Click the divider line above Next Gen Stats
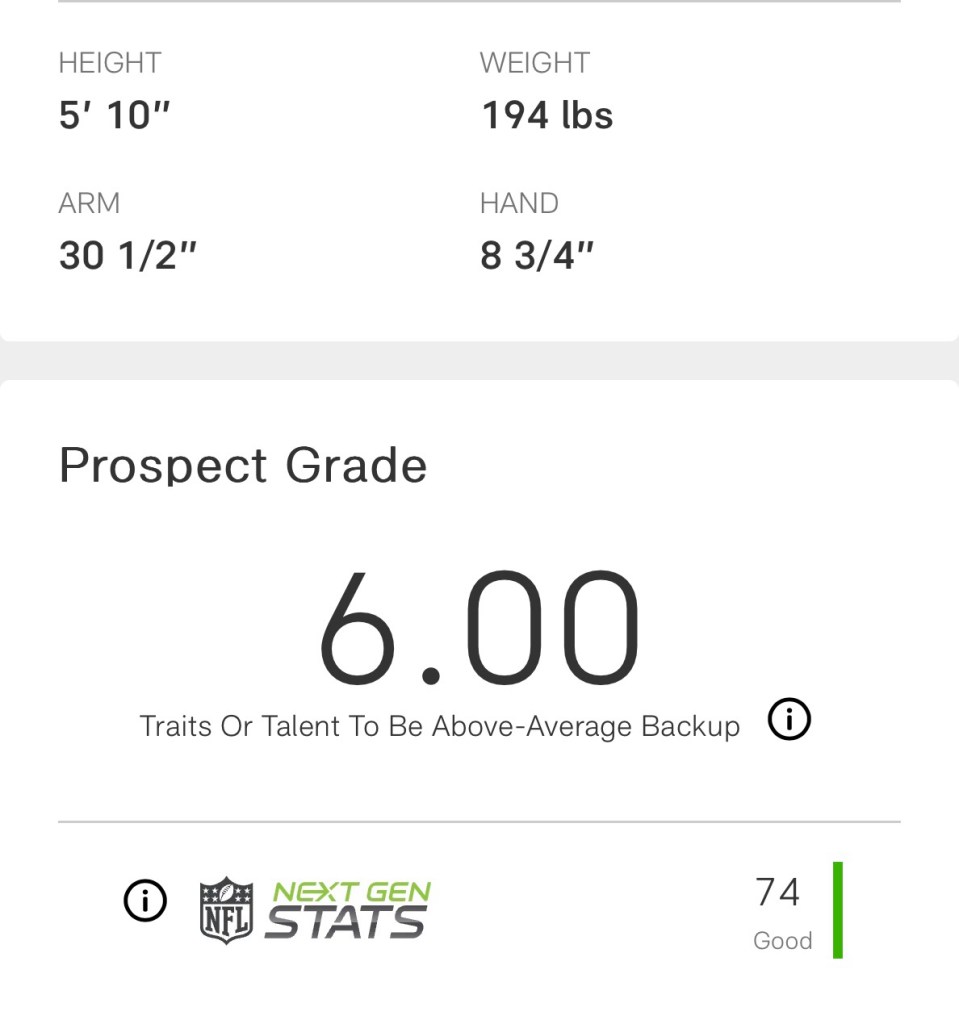 pyautogui.click(x=479, y=822)
